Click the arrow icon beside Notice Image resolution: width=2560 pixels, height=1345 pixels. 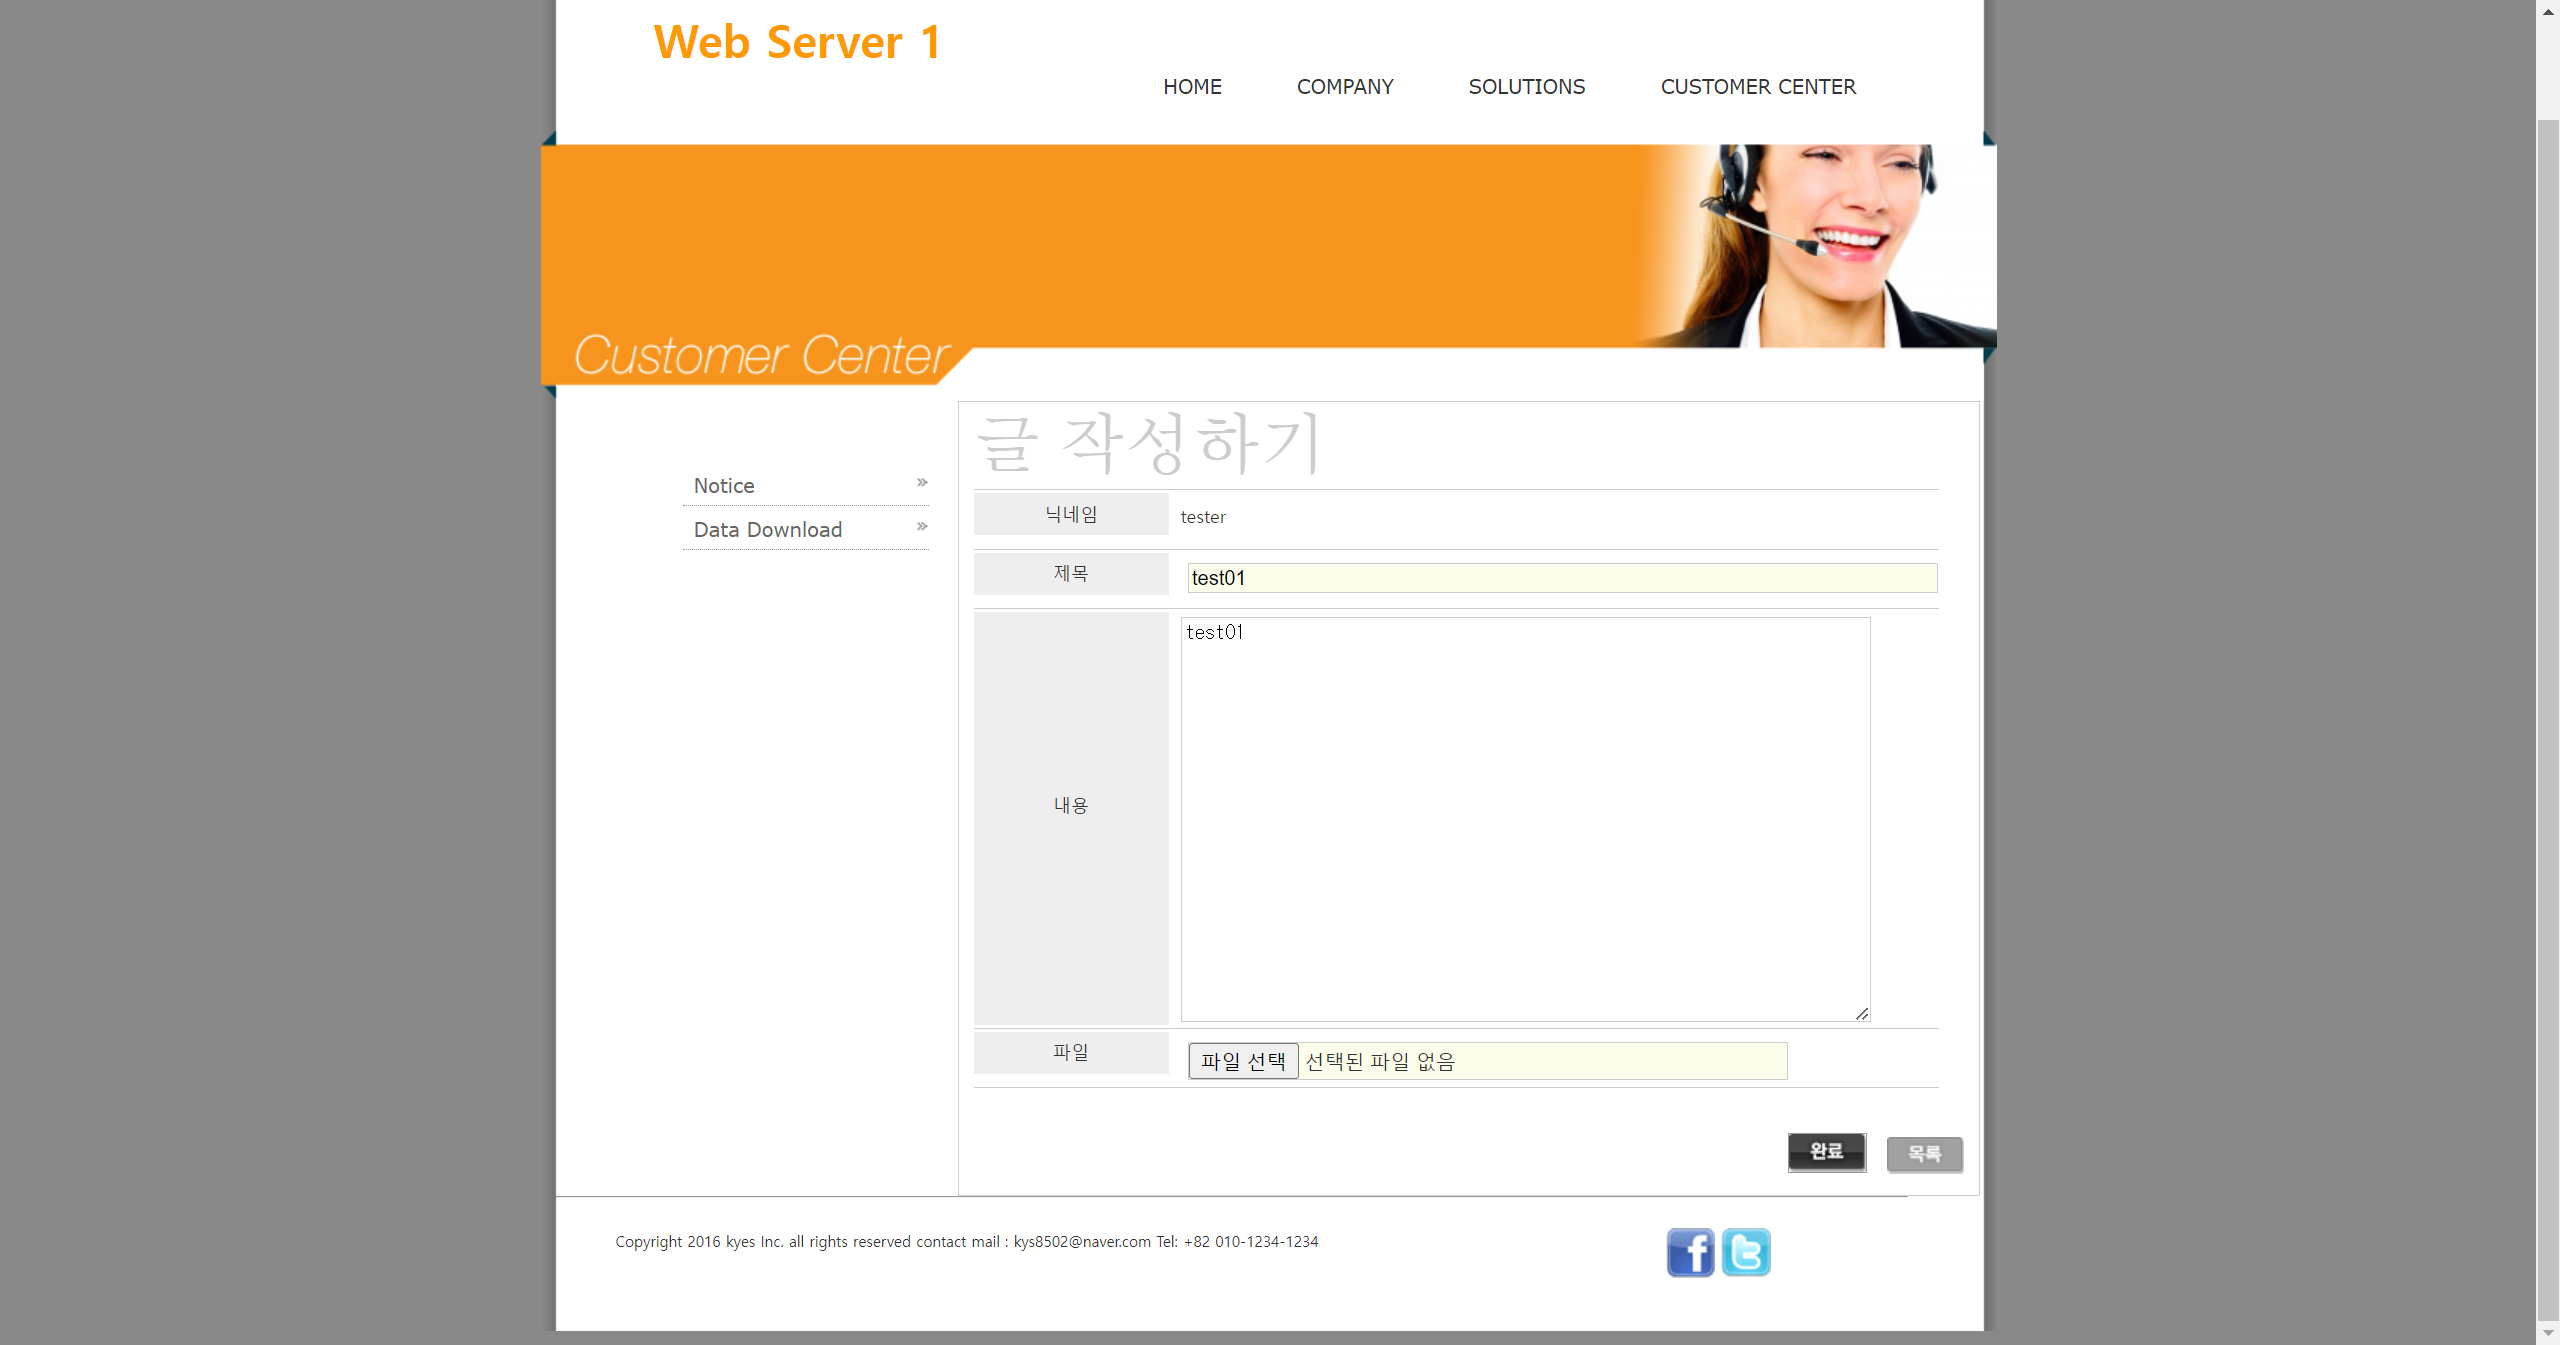click(x=922, y=483)
